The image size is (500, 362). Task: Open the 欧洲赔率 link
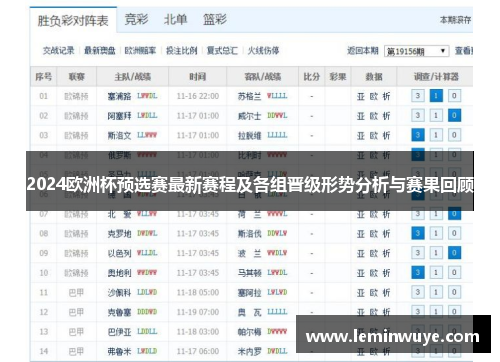click(x=140, y=51)
